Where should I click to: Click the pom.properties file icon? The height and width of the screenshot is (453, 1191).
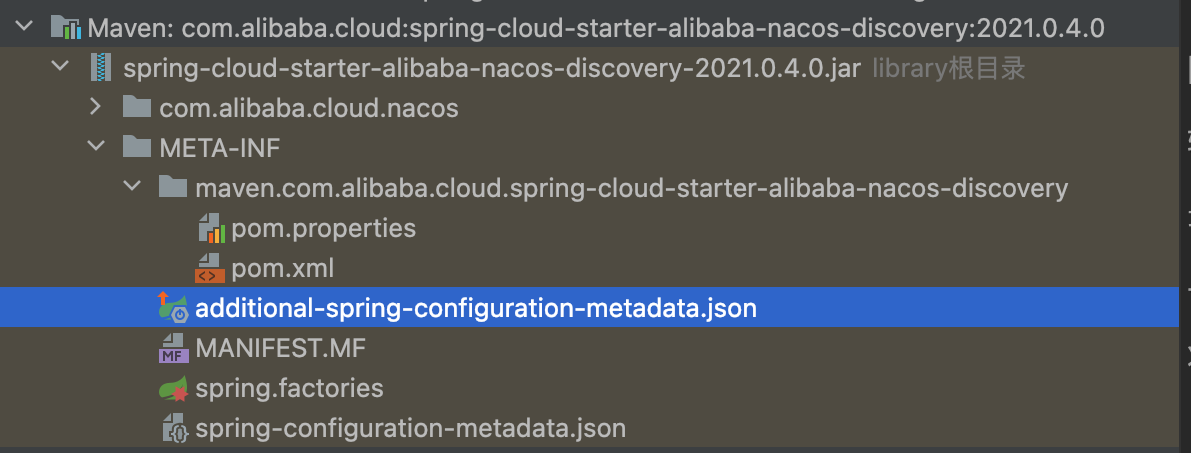[x=211, y=229]
